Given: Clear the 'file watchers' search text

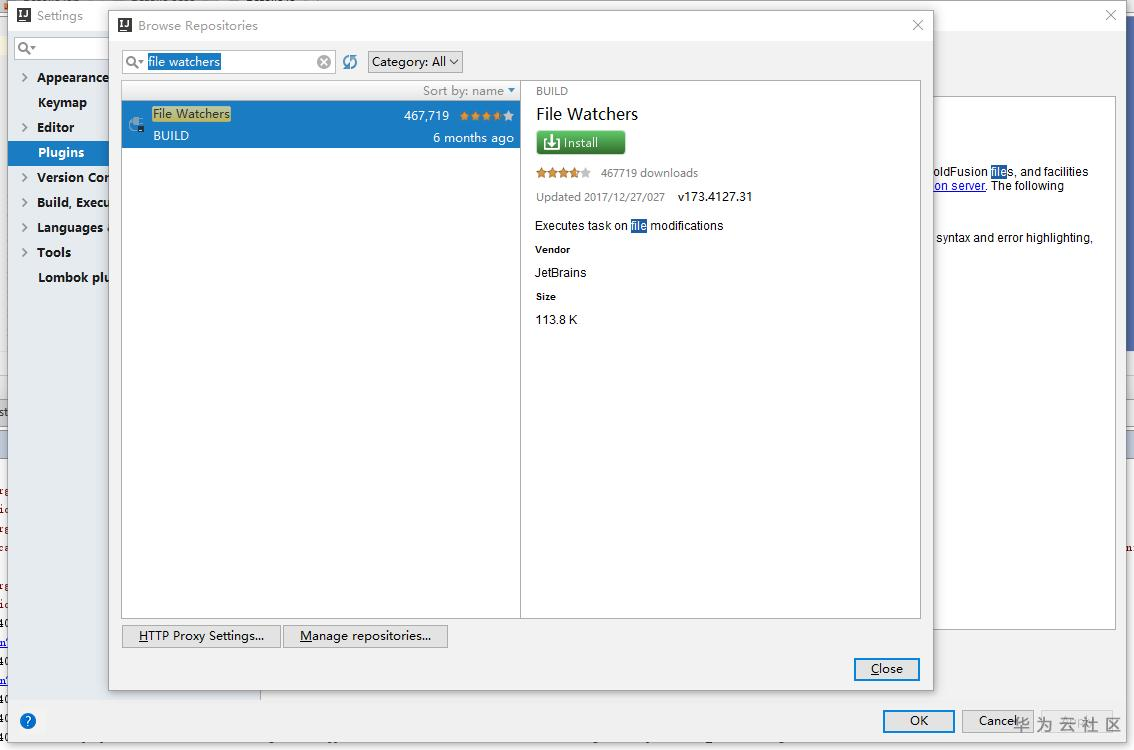Looking at the screenshot, I should coord(324,62).
